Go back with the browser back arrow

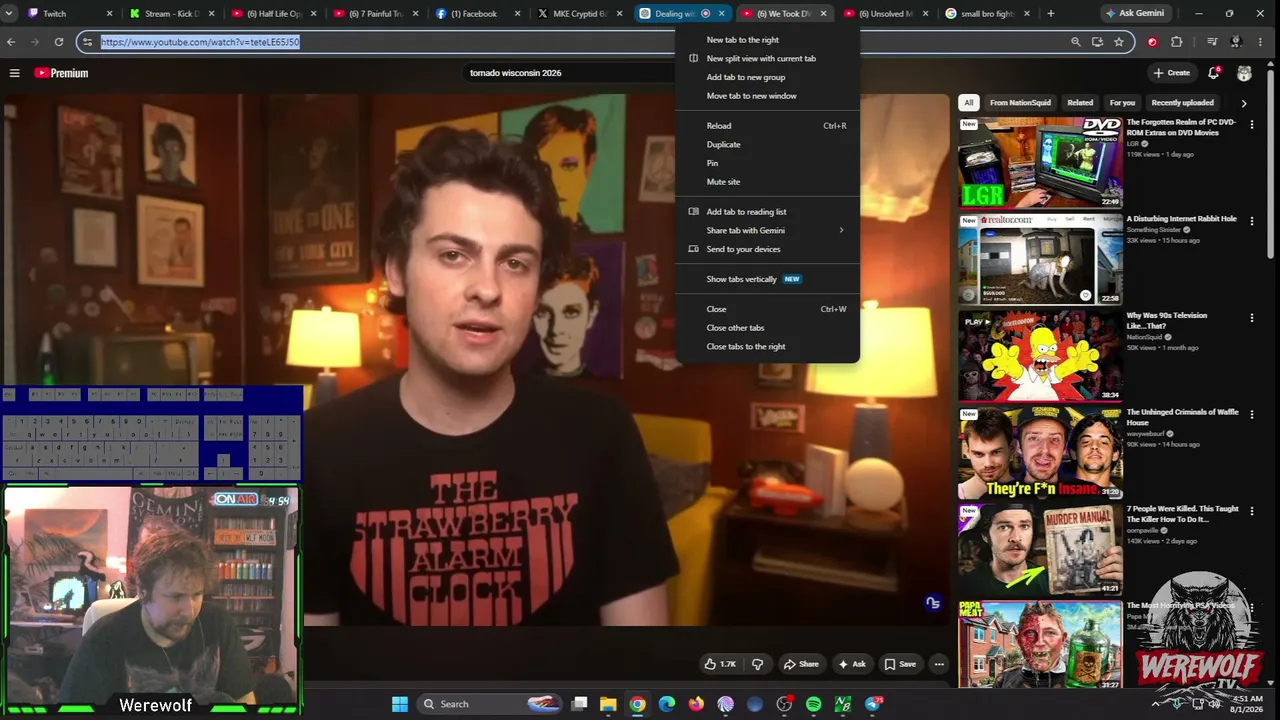11,42
